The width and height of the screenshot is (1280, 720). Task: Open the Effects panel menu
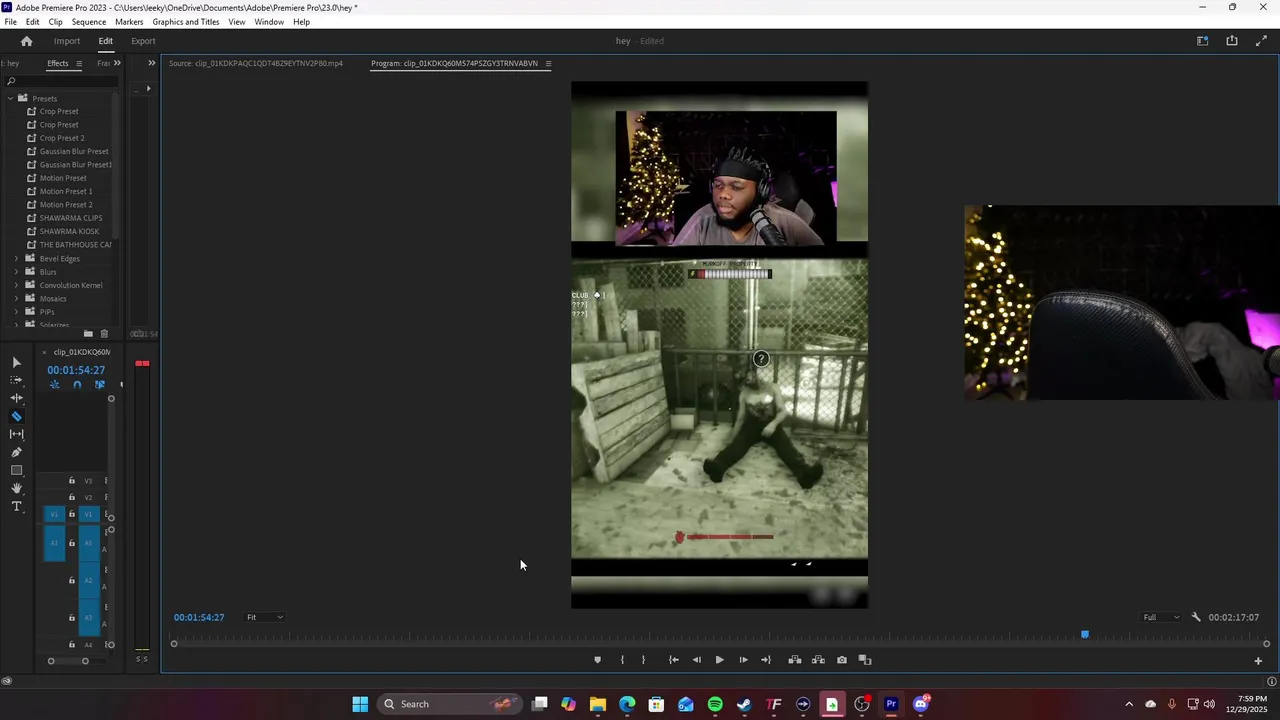point(79,63)
